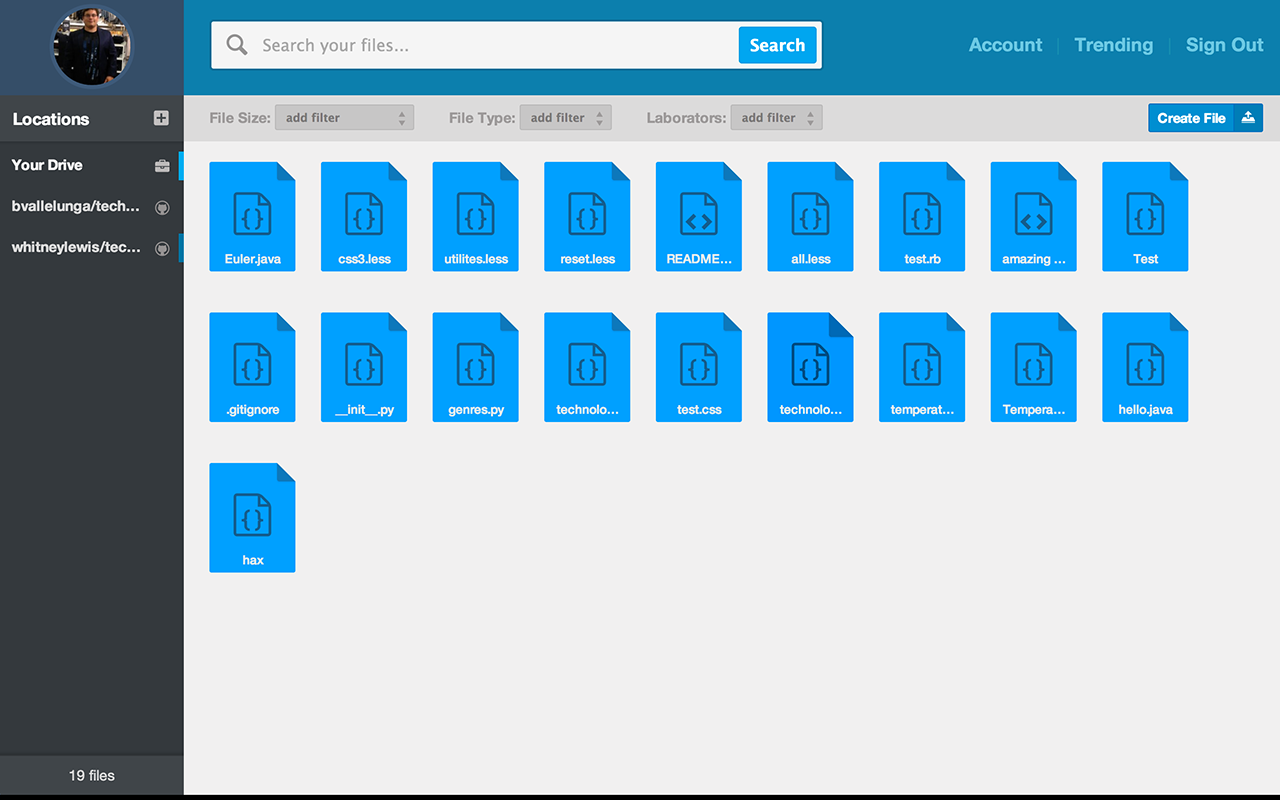Open the css3.less file
The width and height of the screenshot is (1280, 800).
coord(364,216)
